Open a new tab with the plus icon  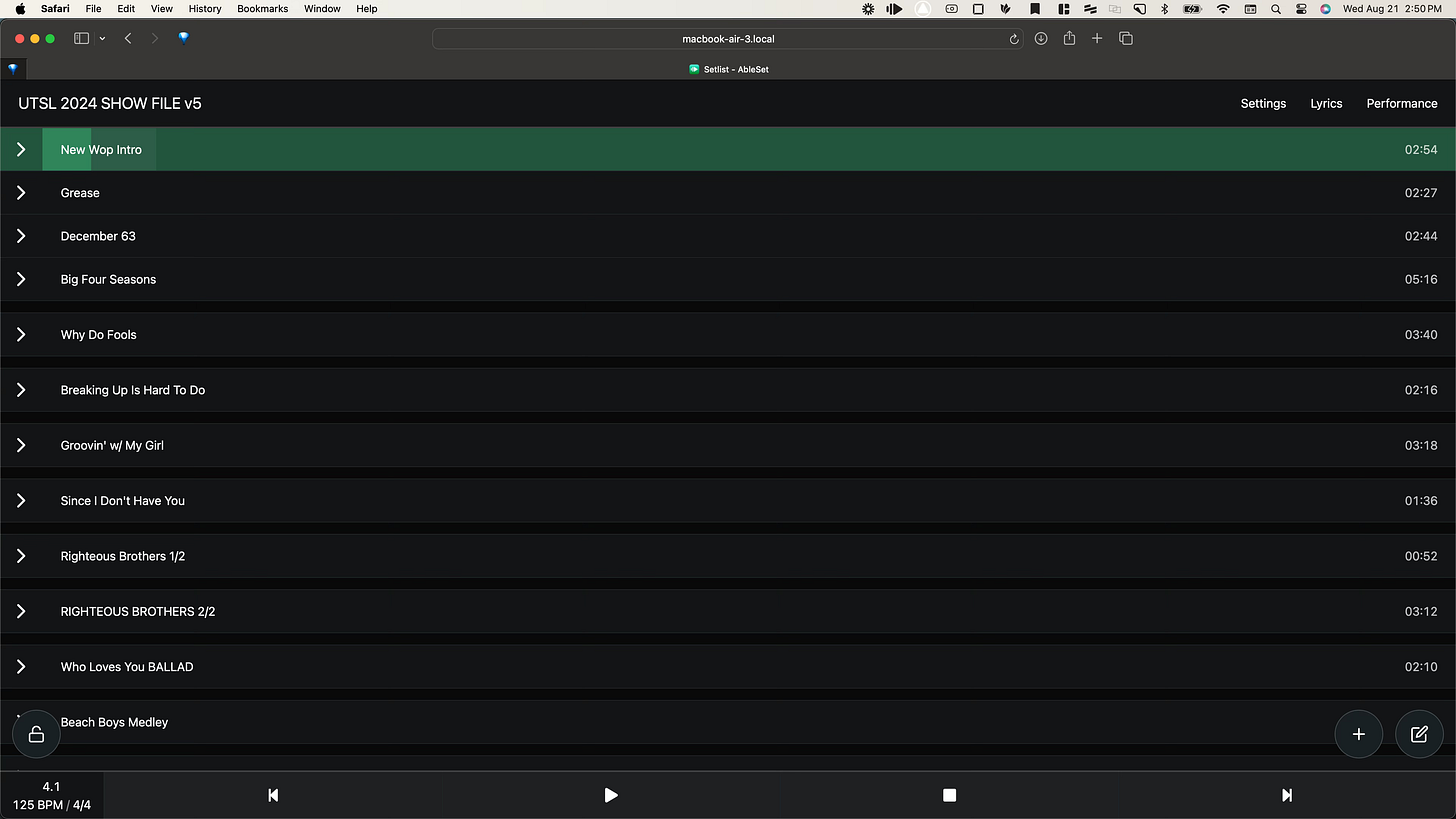tap(1097, 38)
